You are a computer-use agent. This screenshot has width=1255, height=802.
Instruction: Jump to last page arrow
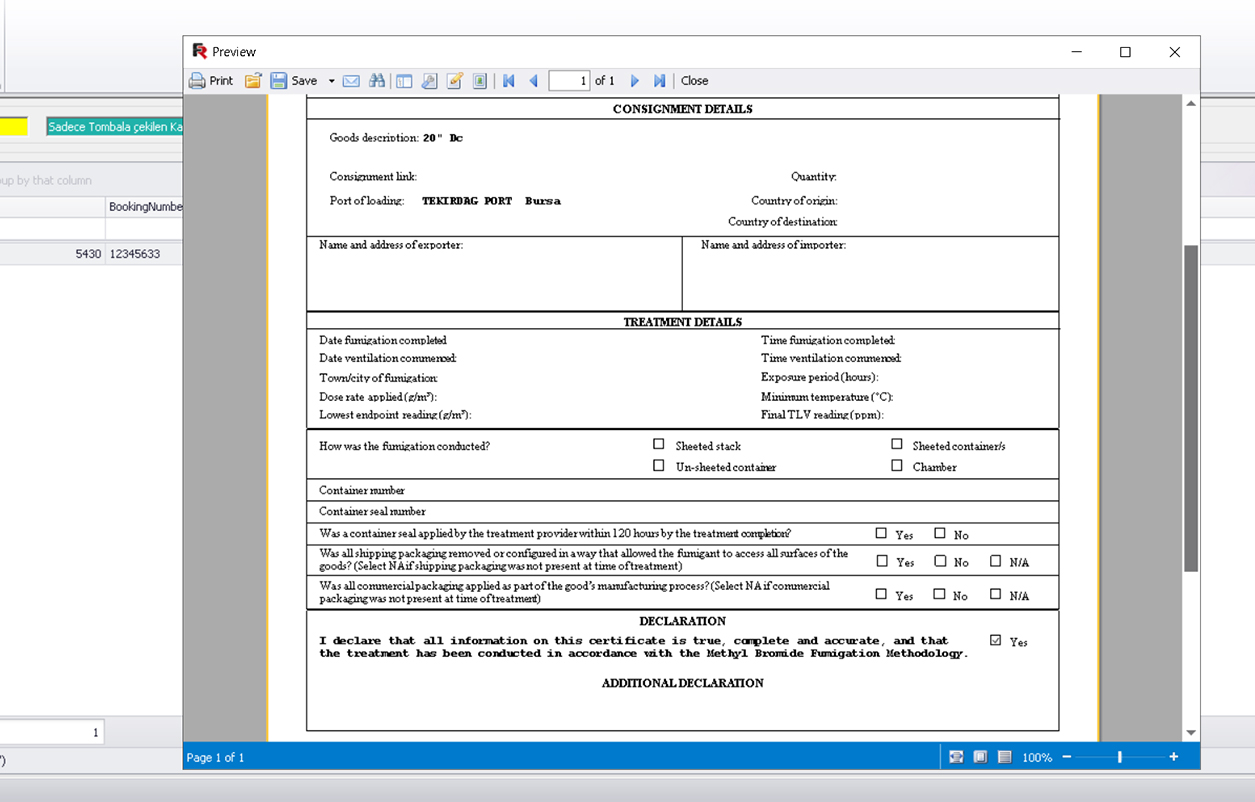[x=659, y=81]
